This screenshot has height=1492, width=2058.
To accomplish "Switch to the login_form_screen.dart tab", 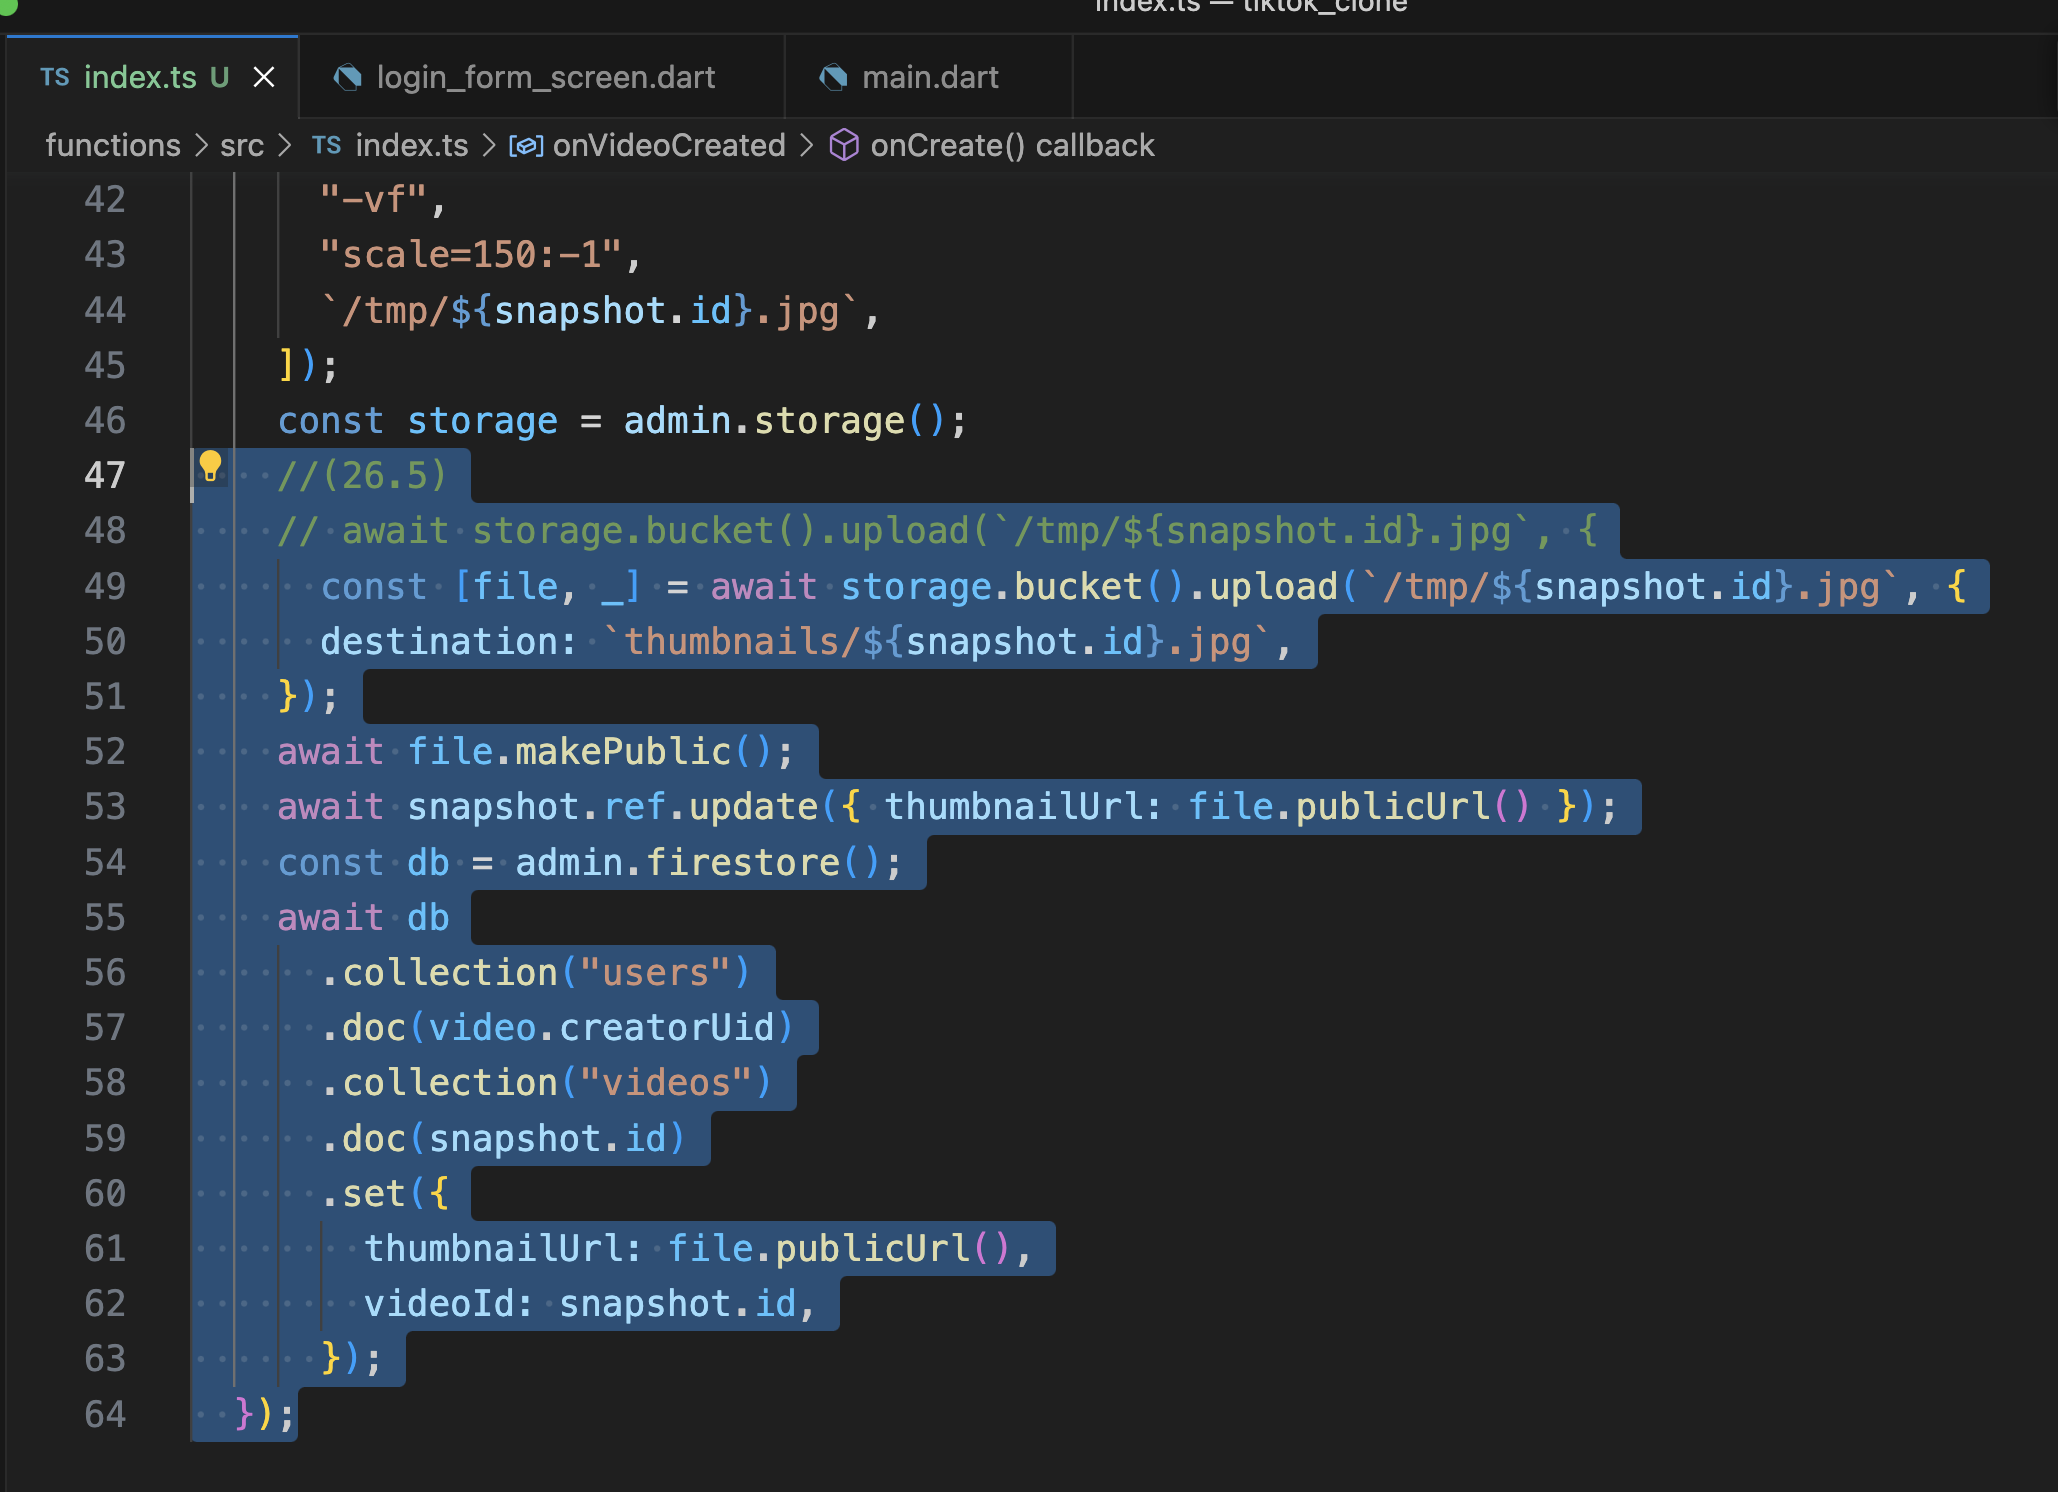I will click(545, 77).
